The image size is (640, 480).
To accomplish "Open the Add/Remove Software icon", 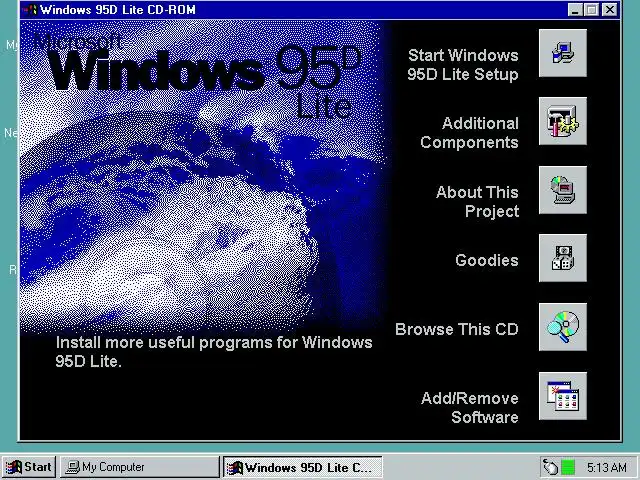I will tap(563, 396).
